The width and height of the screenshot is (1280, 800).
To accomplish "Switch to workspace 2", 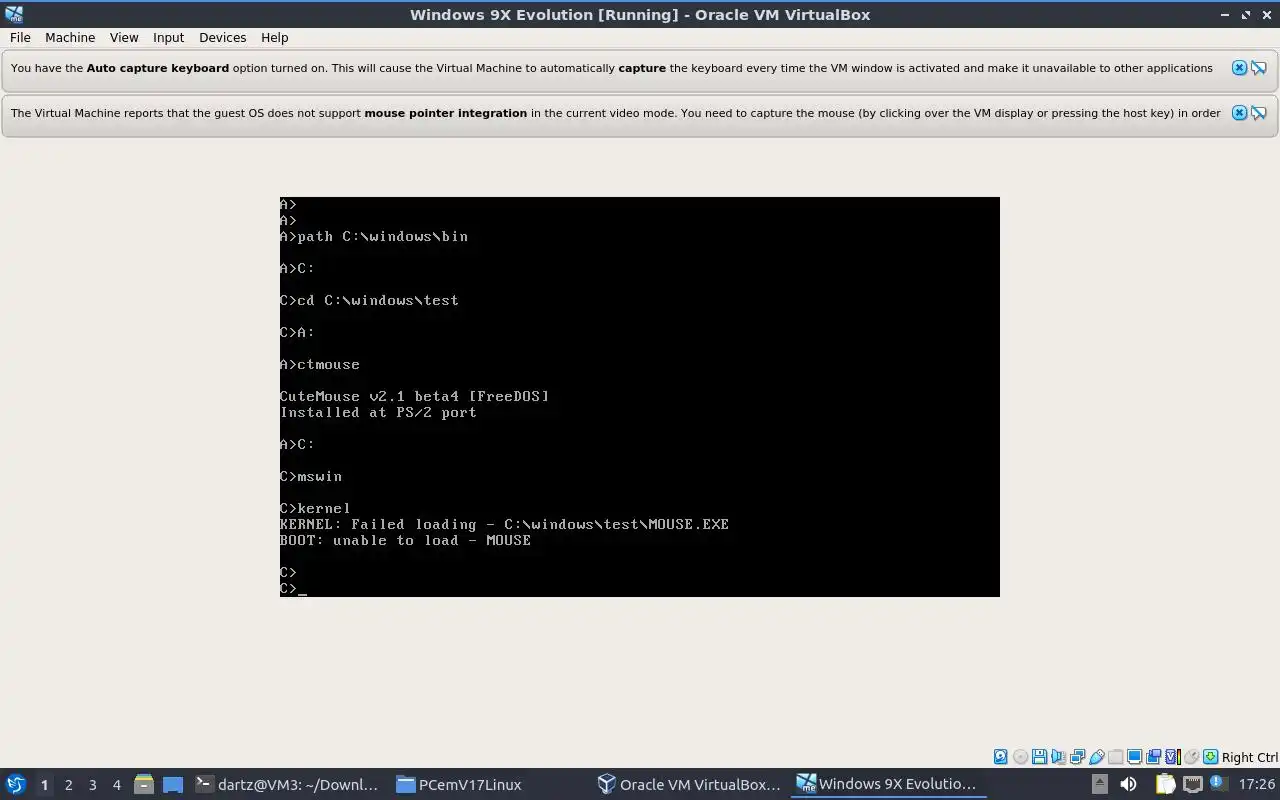I will coord(68,785).
